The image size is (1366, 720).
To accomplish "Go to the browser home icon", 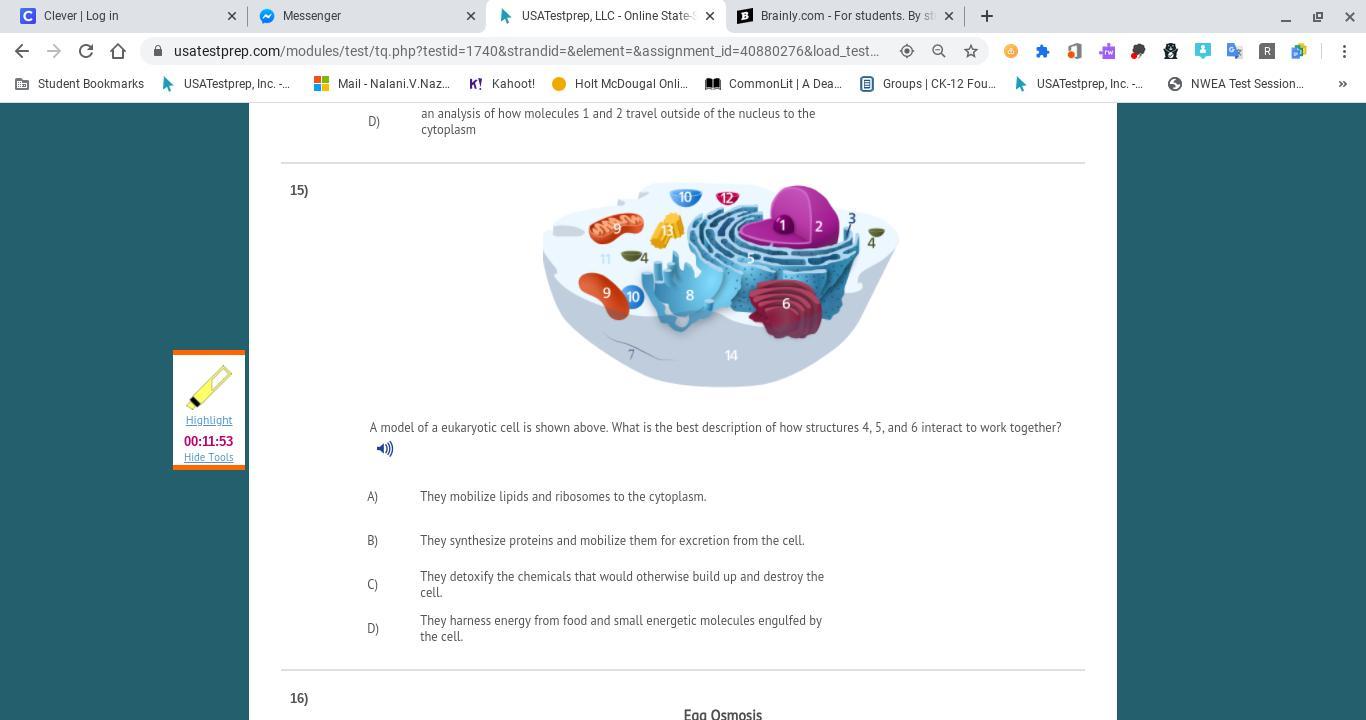I will click(118, 51).
